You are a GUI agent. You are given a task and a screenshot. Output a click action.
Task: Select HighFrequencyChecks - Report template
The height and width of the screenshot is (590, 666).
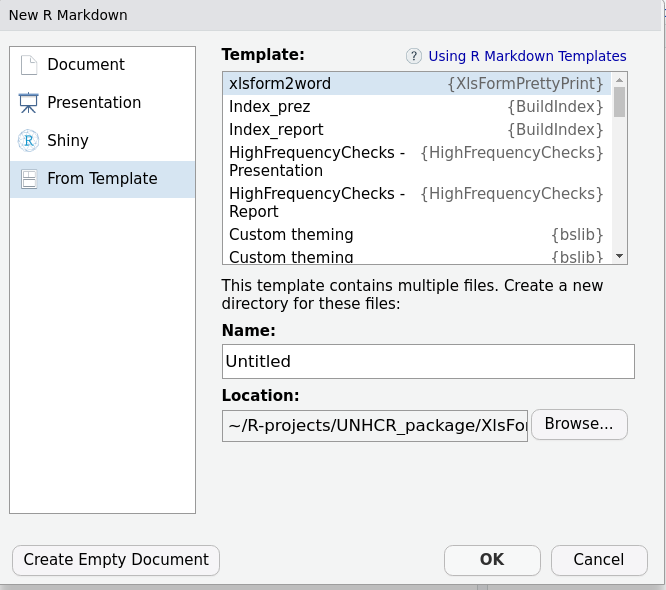point(417,202)
